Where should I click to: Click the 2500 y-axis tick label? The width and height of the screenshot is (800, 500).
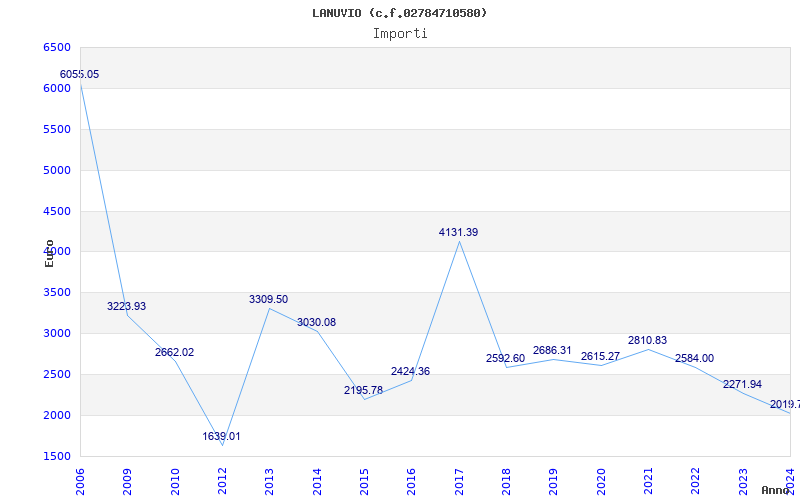57,374
